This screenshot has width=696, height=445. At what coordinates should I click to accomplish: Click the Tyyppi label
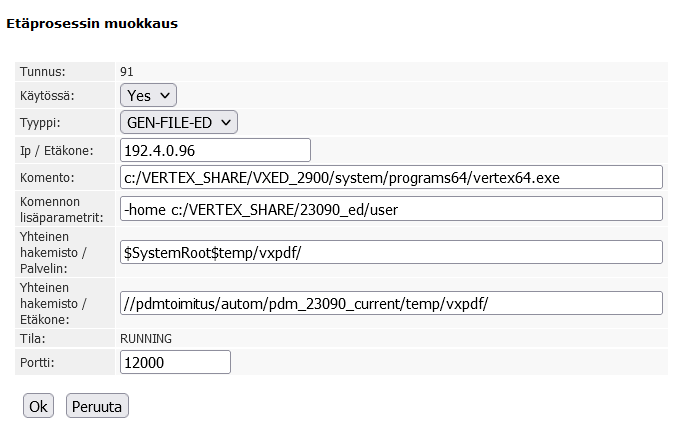(41, 122)
